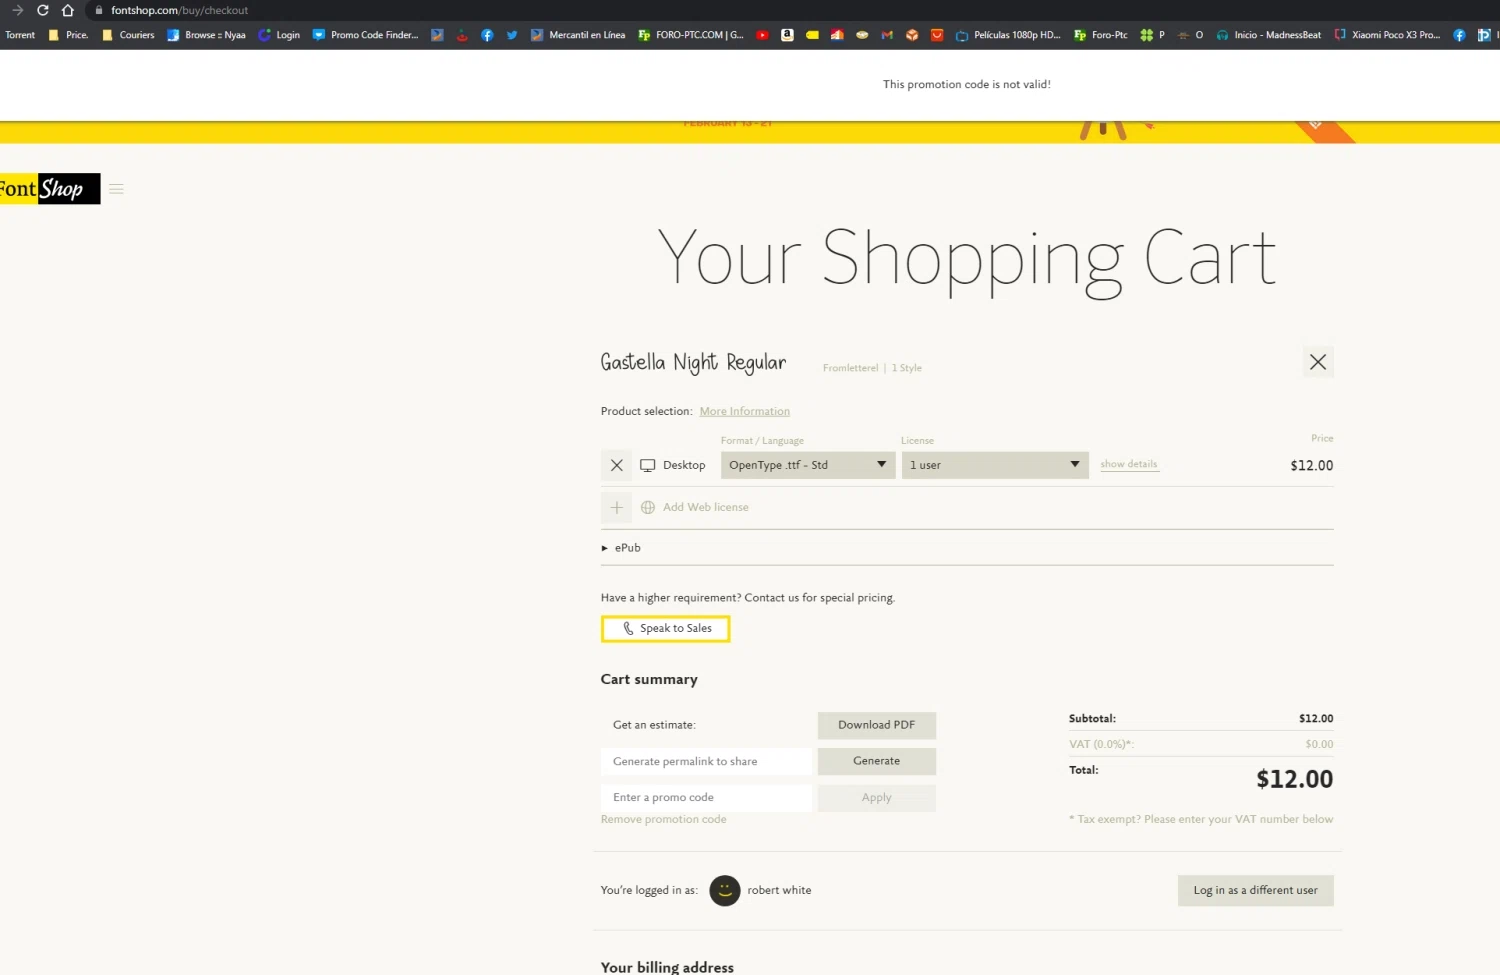Screen dimensions: 1500x975
Task: Click the Download PDF button
Action: click(877, 725)
